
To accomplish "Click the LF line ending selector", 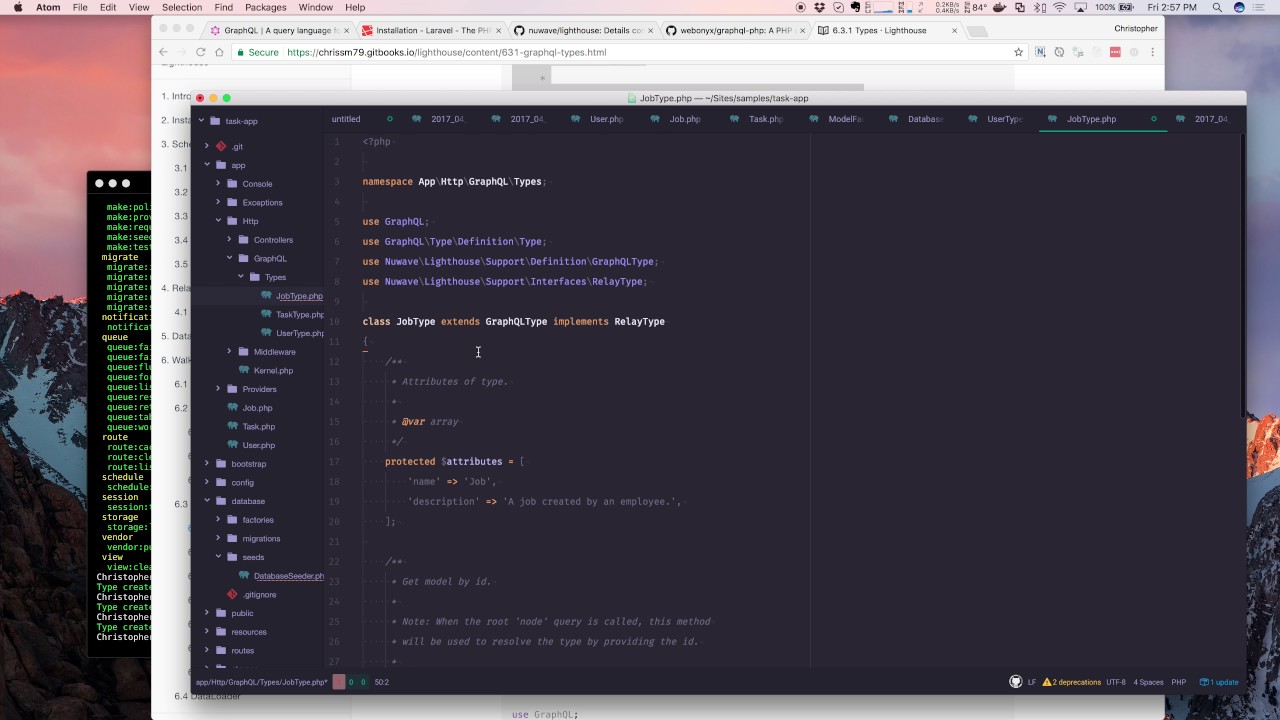I will [x=1032, y=682].
